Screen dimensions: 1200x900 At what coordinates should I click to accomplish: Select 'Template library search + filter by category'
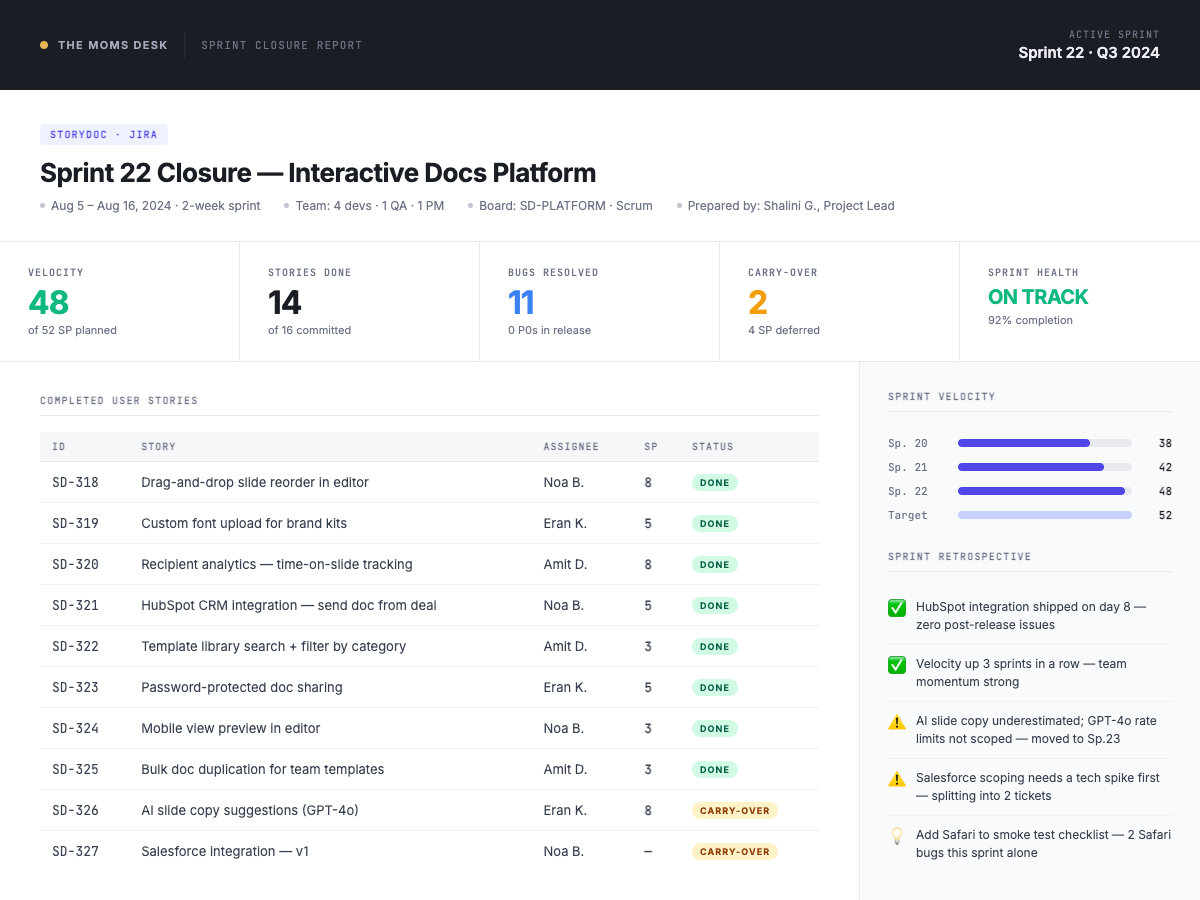(x=274, y=646)
